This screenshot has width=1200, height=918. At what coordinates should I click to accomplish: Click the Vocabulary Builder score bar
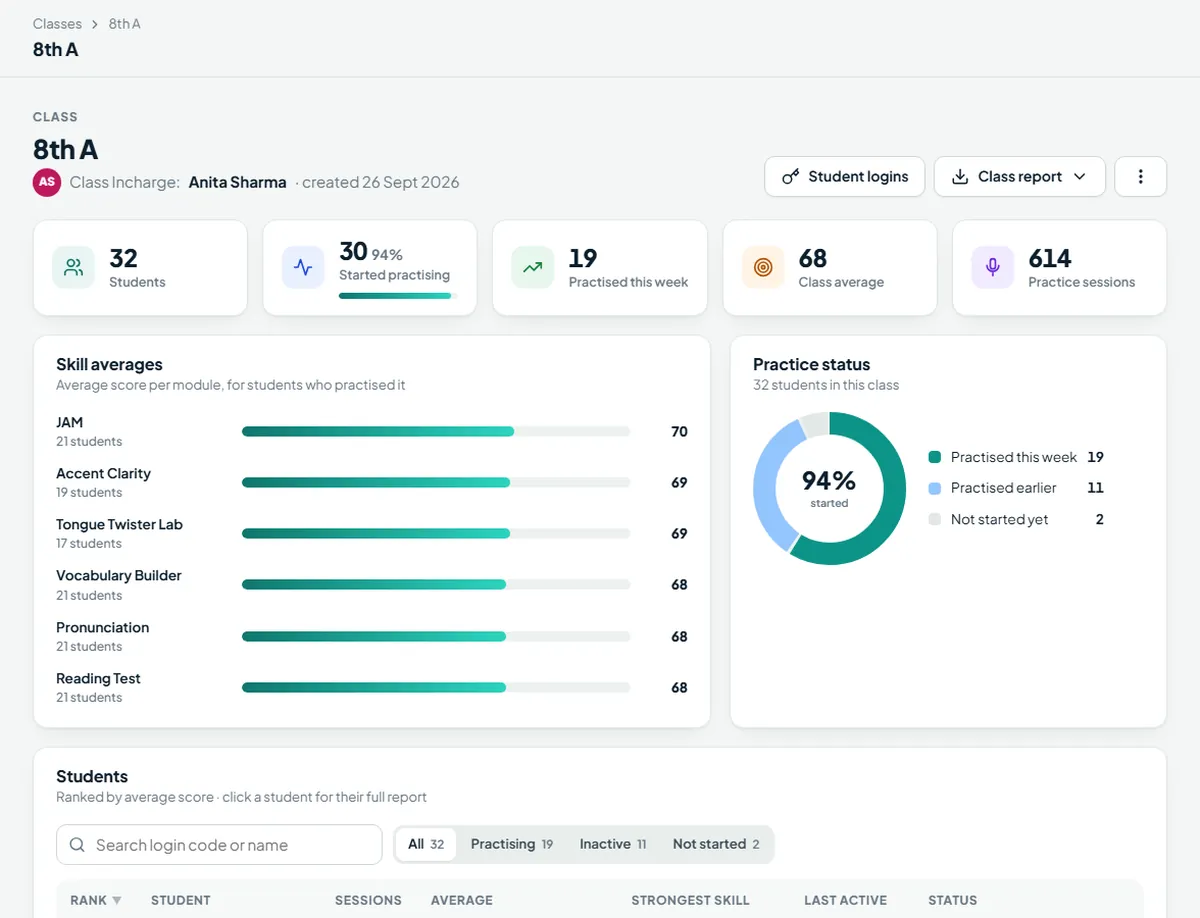[436, 585]
